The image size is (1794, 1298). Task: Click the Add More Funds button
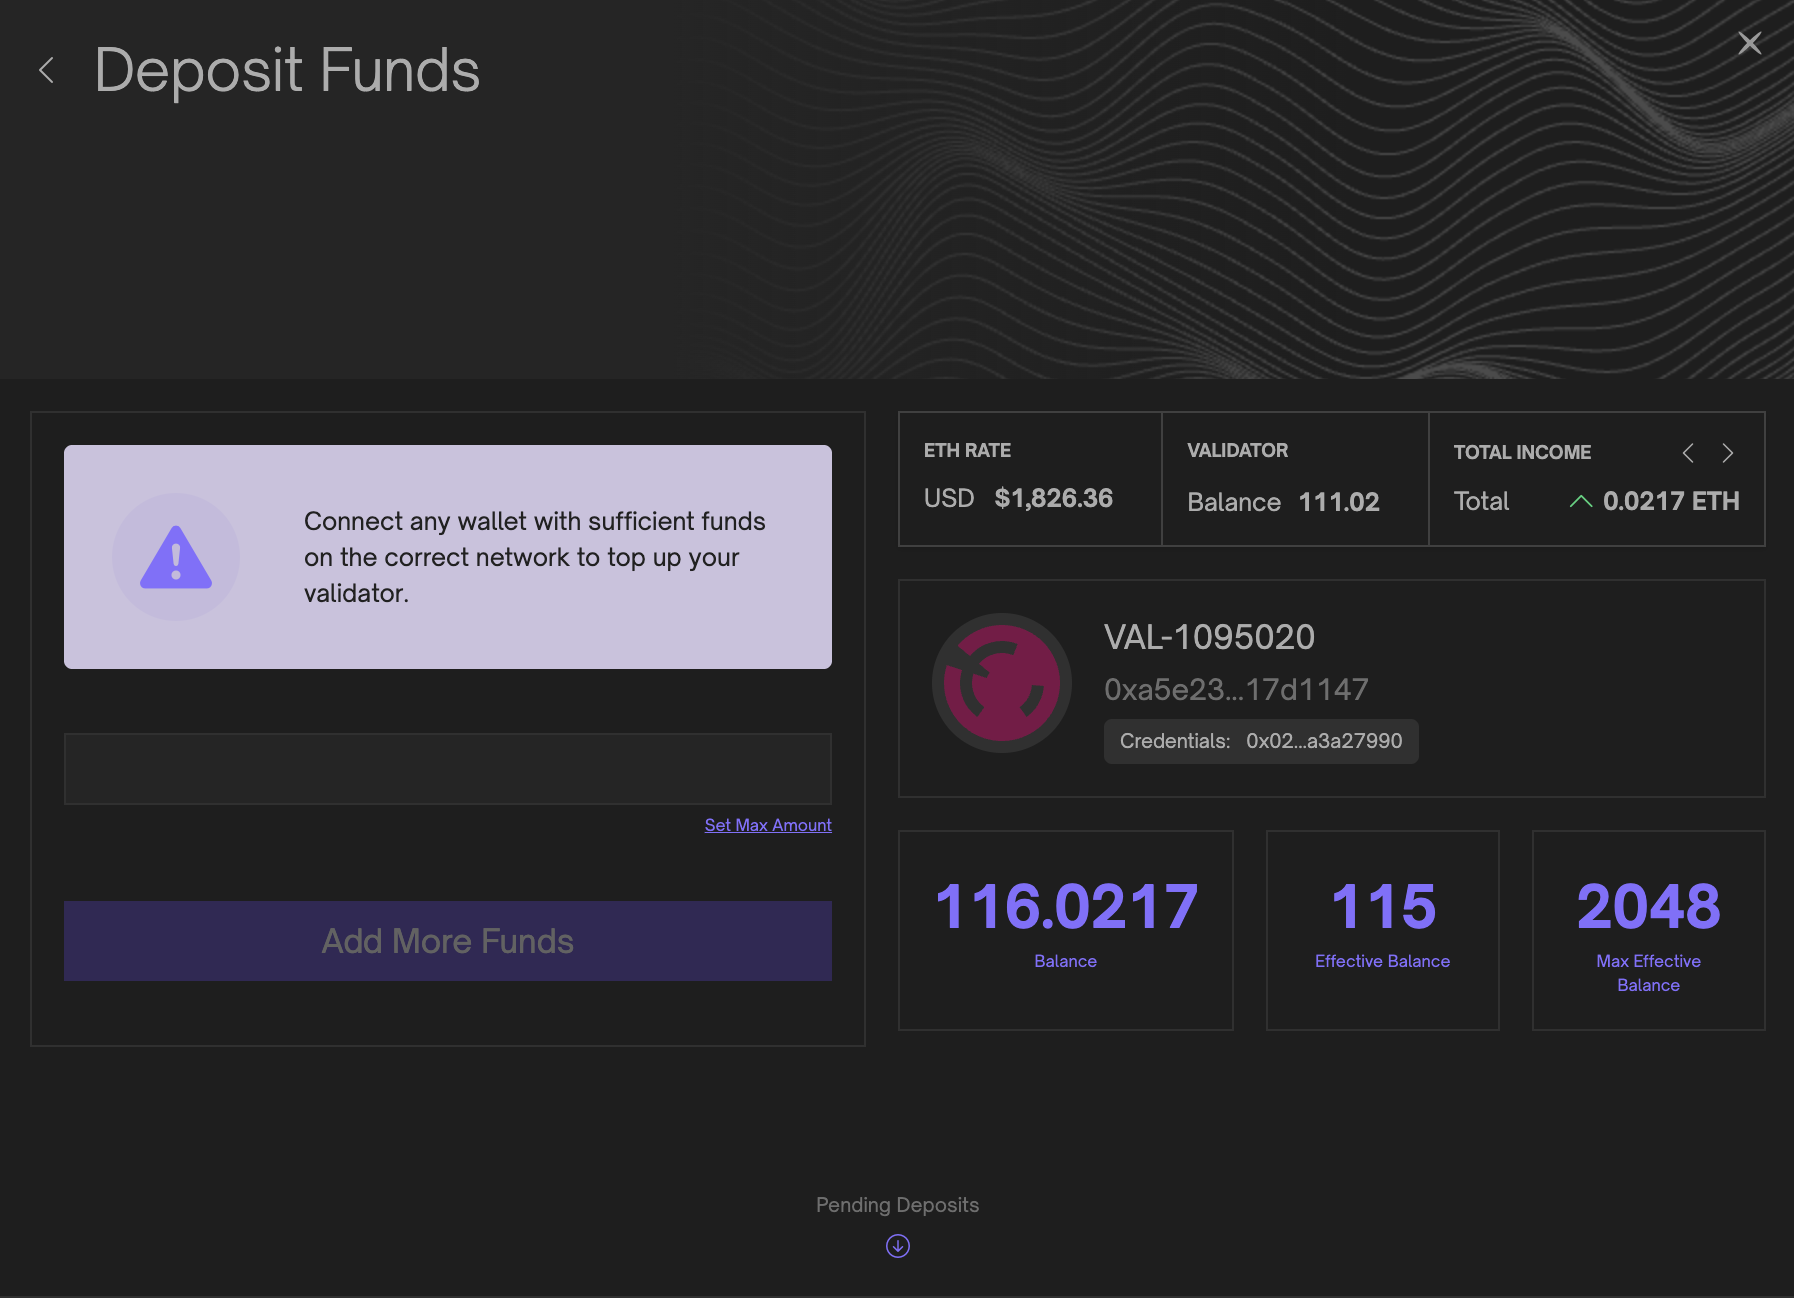[x=448, y=941]
